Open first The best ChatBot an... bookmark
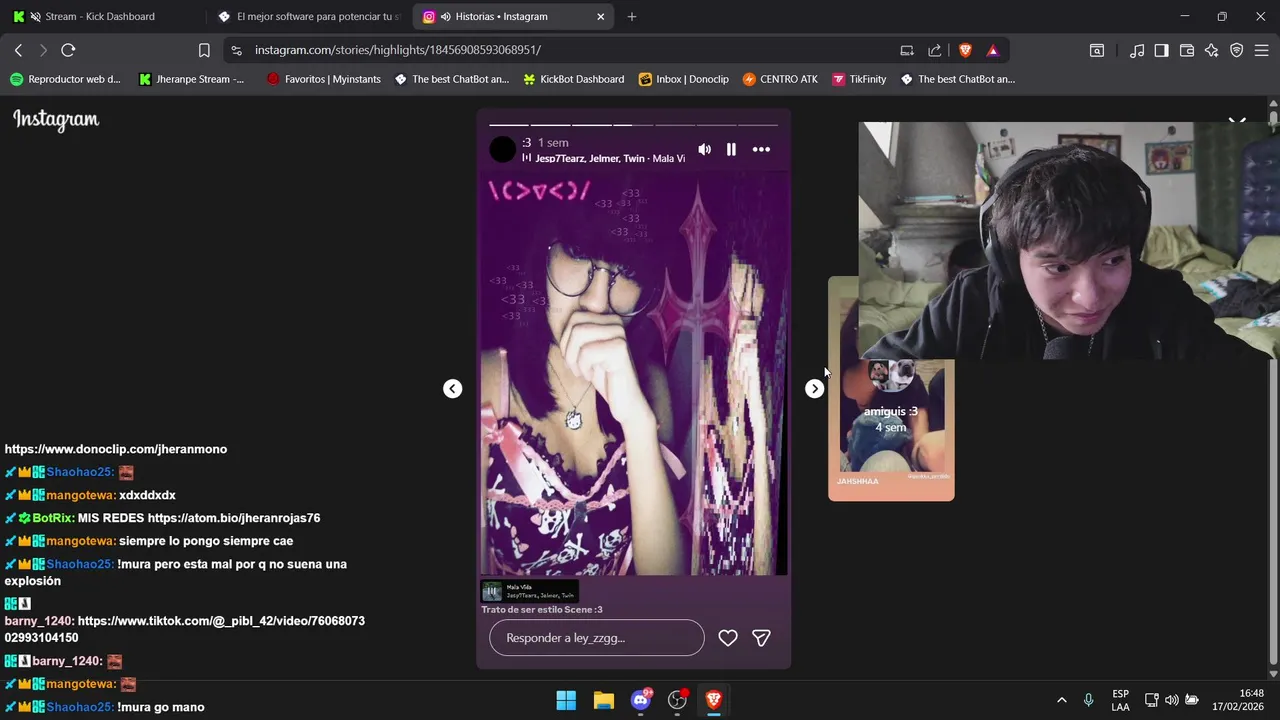The image size is (1280, 720). pos(452,79)
